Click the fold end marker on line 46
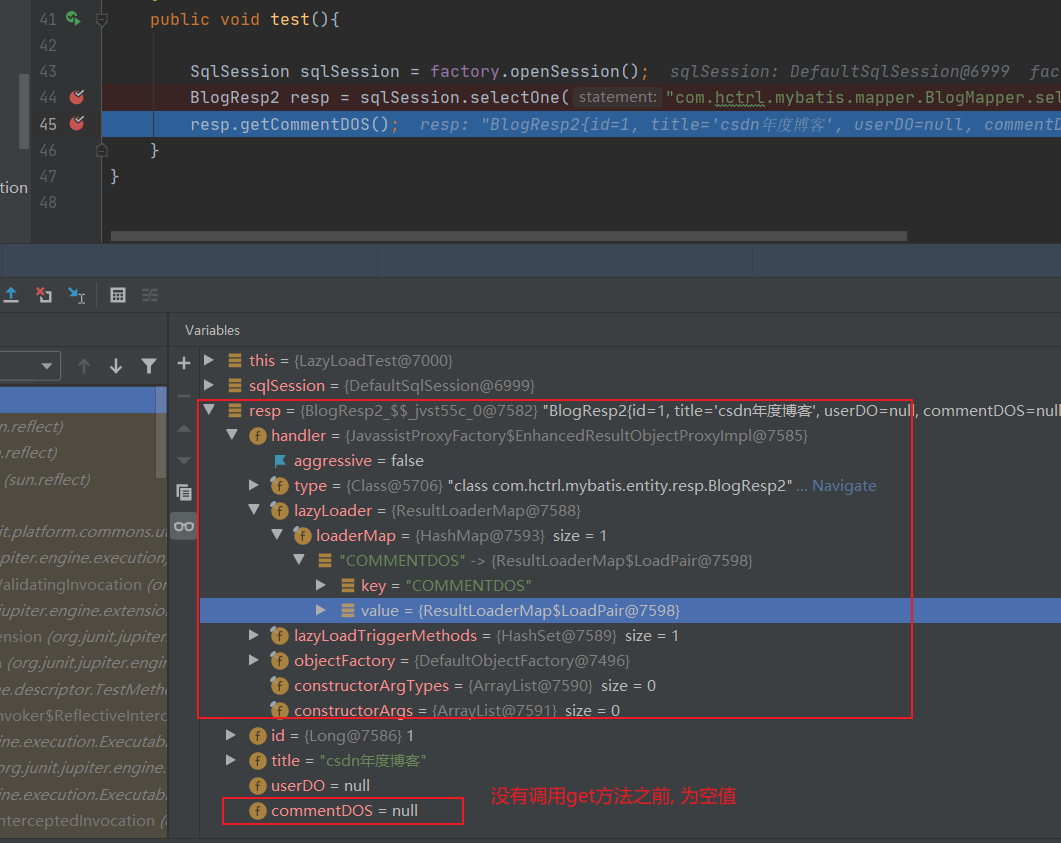Image resolution: width=1061 pixels, height=843 pixels. click(101, 150)
